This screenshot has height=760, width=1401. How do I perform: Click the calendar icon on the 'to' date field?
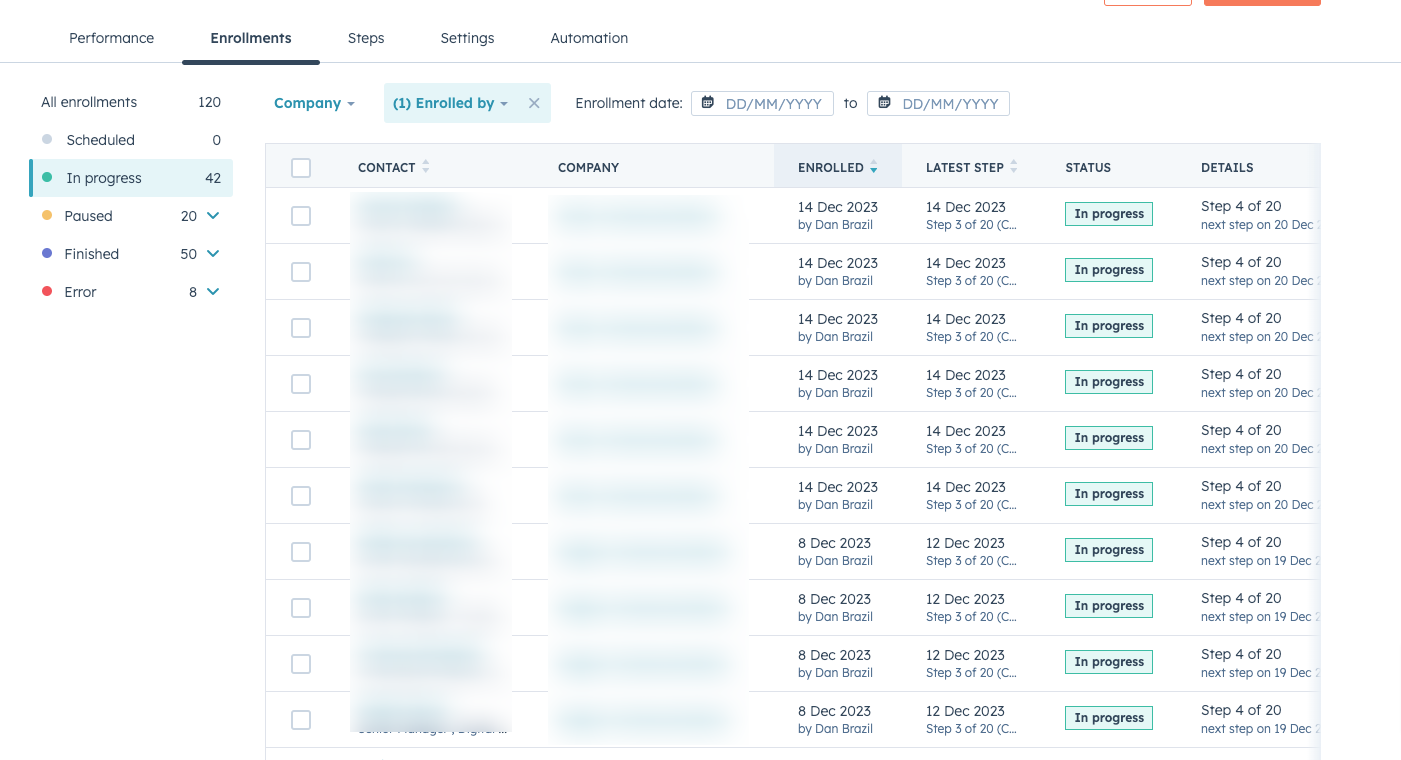885,103
